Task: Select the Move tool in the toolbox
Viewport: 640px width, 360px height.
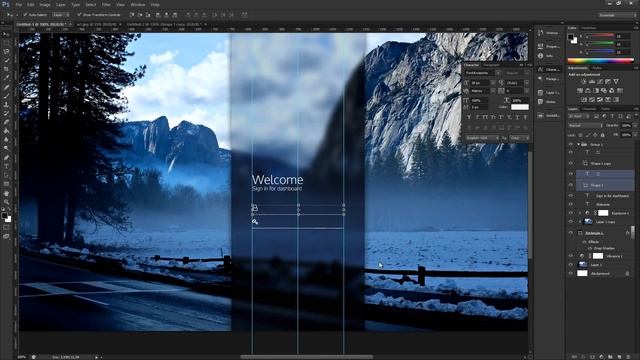Action: (6, 34)
